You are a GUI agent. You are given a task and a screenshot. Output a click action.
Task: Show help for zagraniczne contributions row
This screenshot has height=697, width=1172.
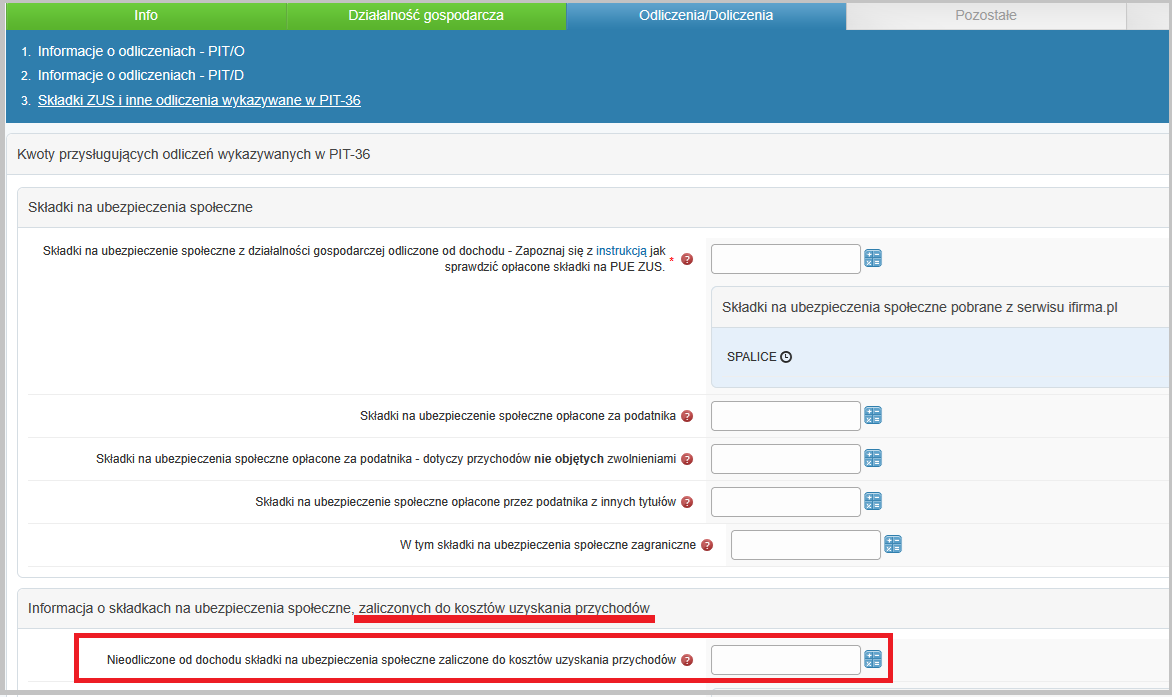pos(707,545)
